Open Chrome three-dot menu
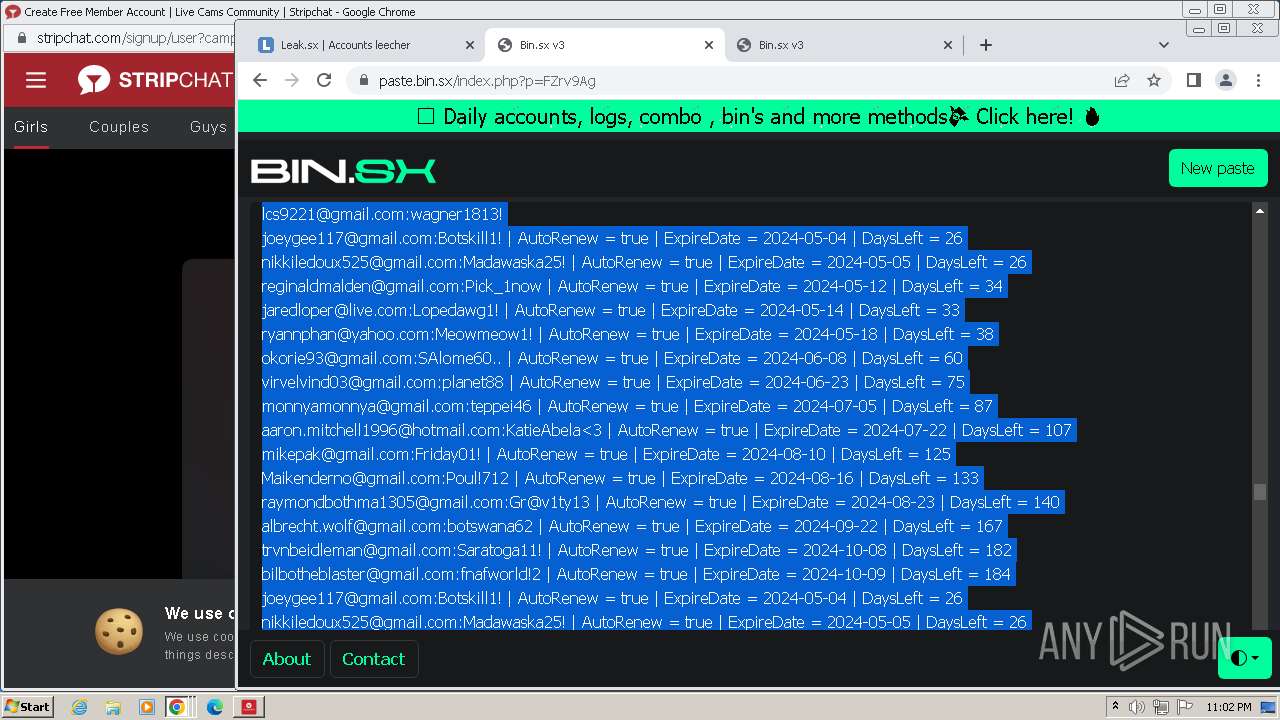 coord(1258,81)
